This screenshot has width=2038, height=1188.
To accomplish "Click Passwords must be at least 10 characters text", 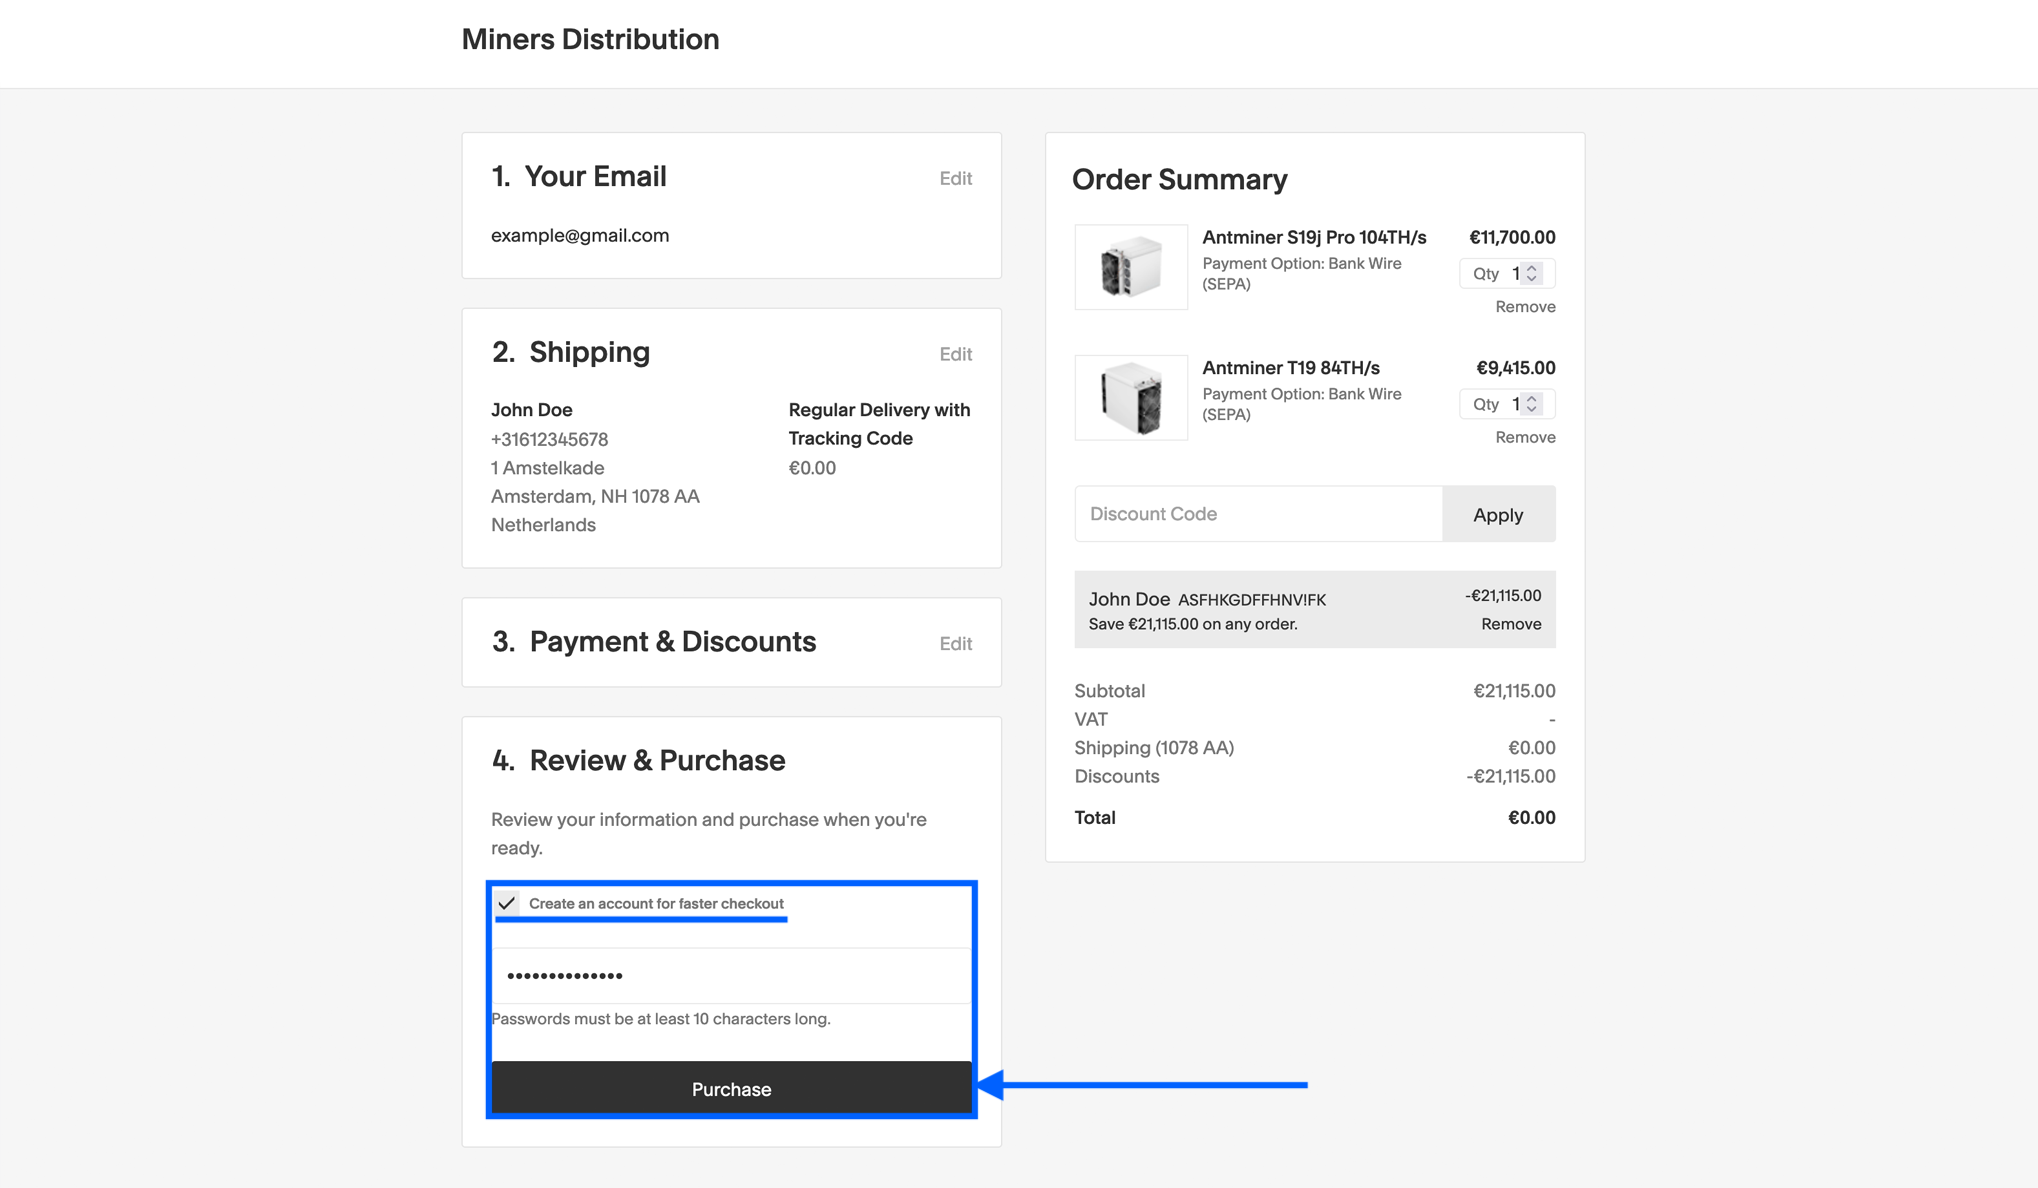I will 661,1019.
